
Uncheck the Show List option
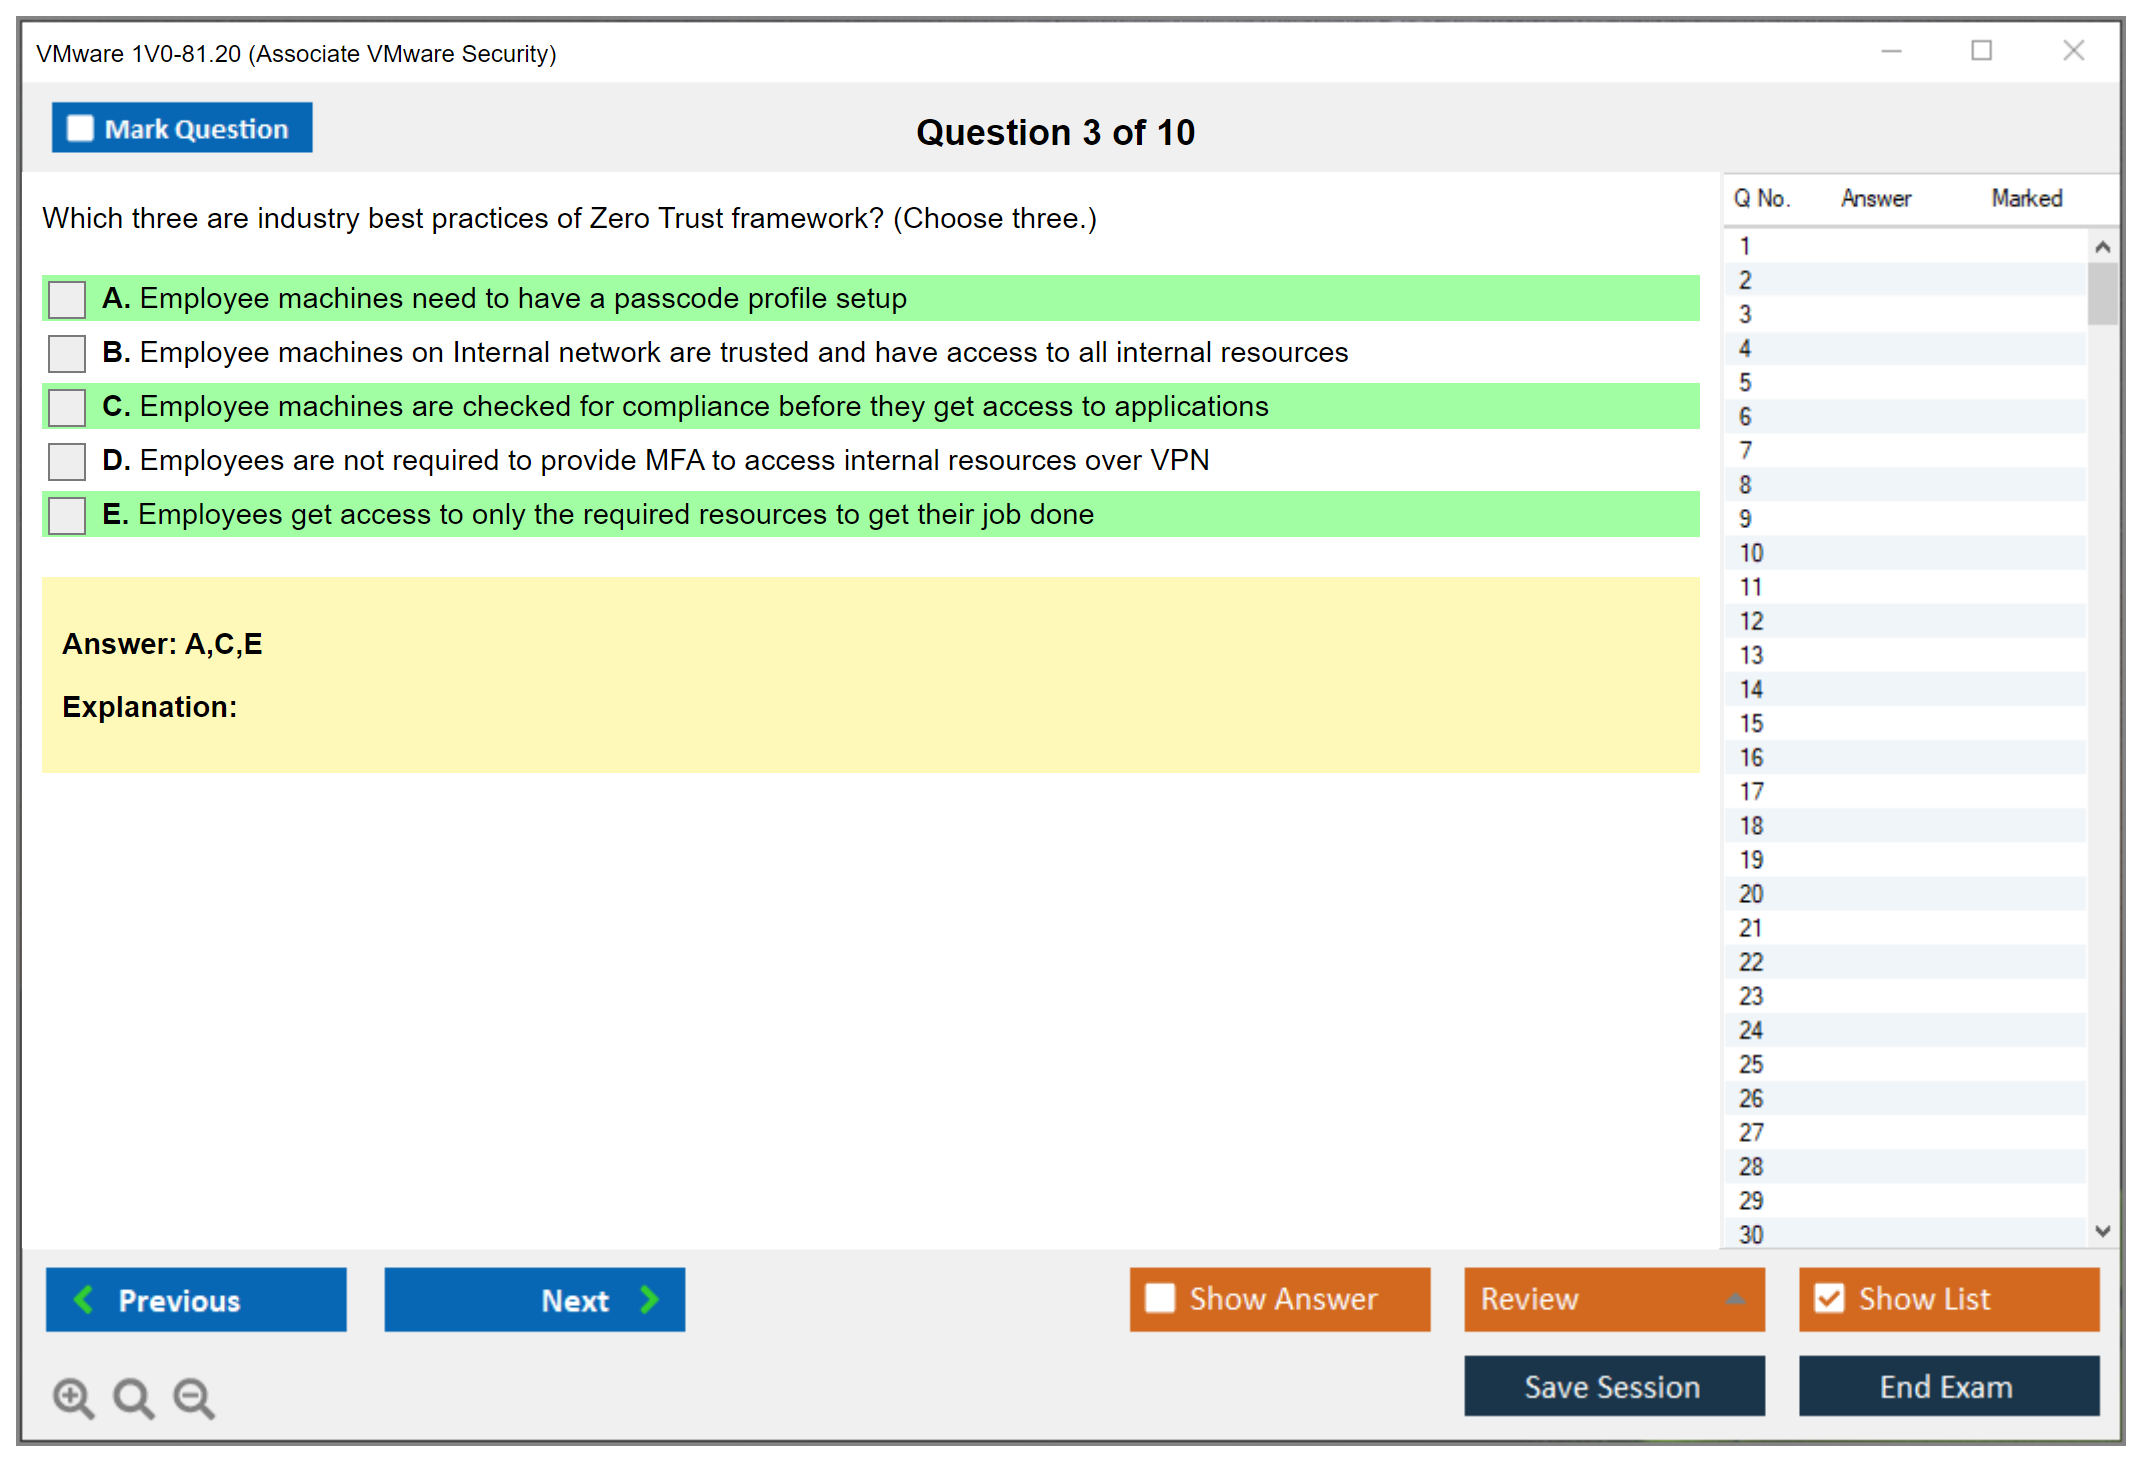(1829, 1298)
